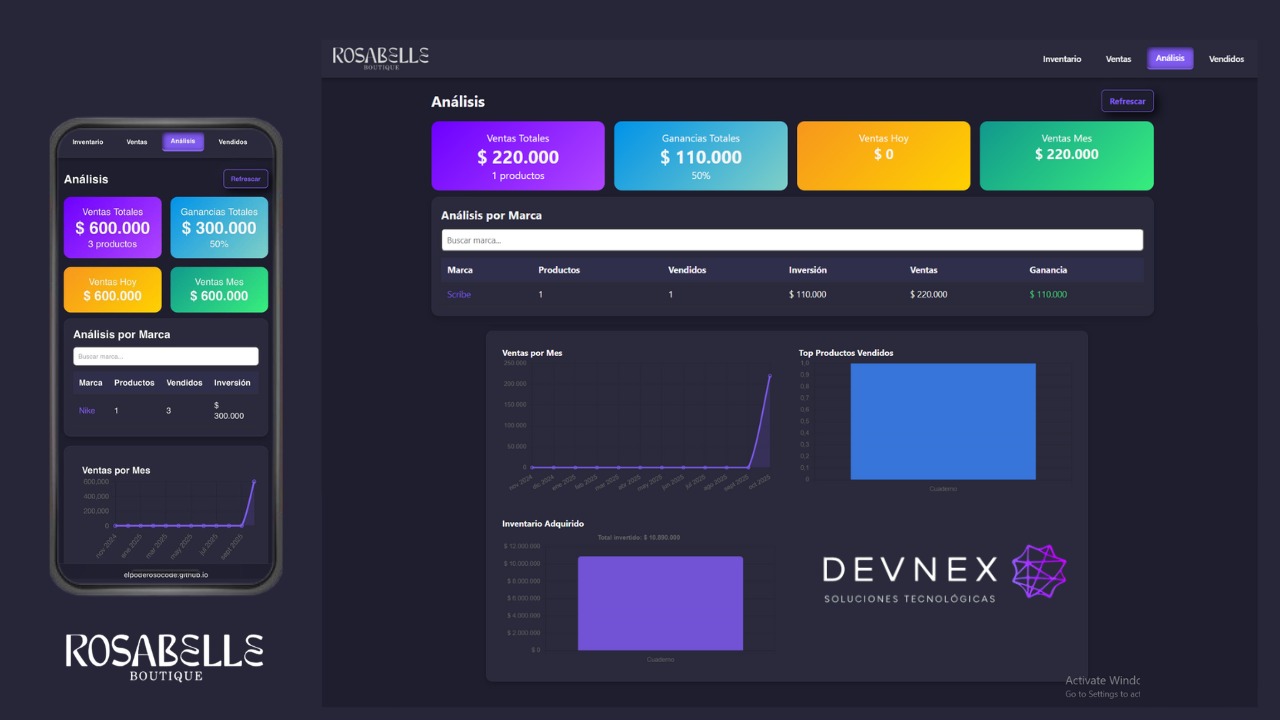The height and width of the screenshot is (720, 1280).
Task: Select the orange Ventas Hoy $ 0 card
Action: tap(884, 156)
